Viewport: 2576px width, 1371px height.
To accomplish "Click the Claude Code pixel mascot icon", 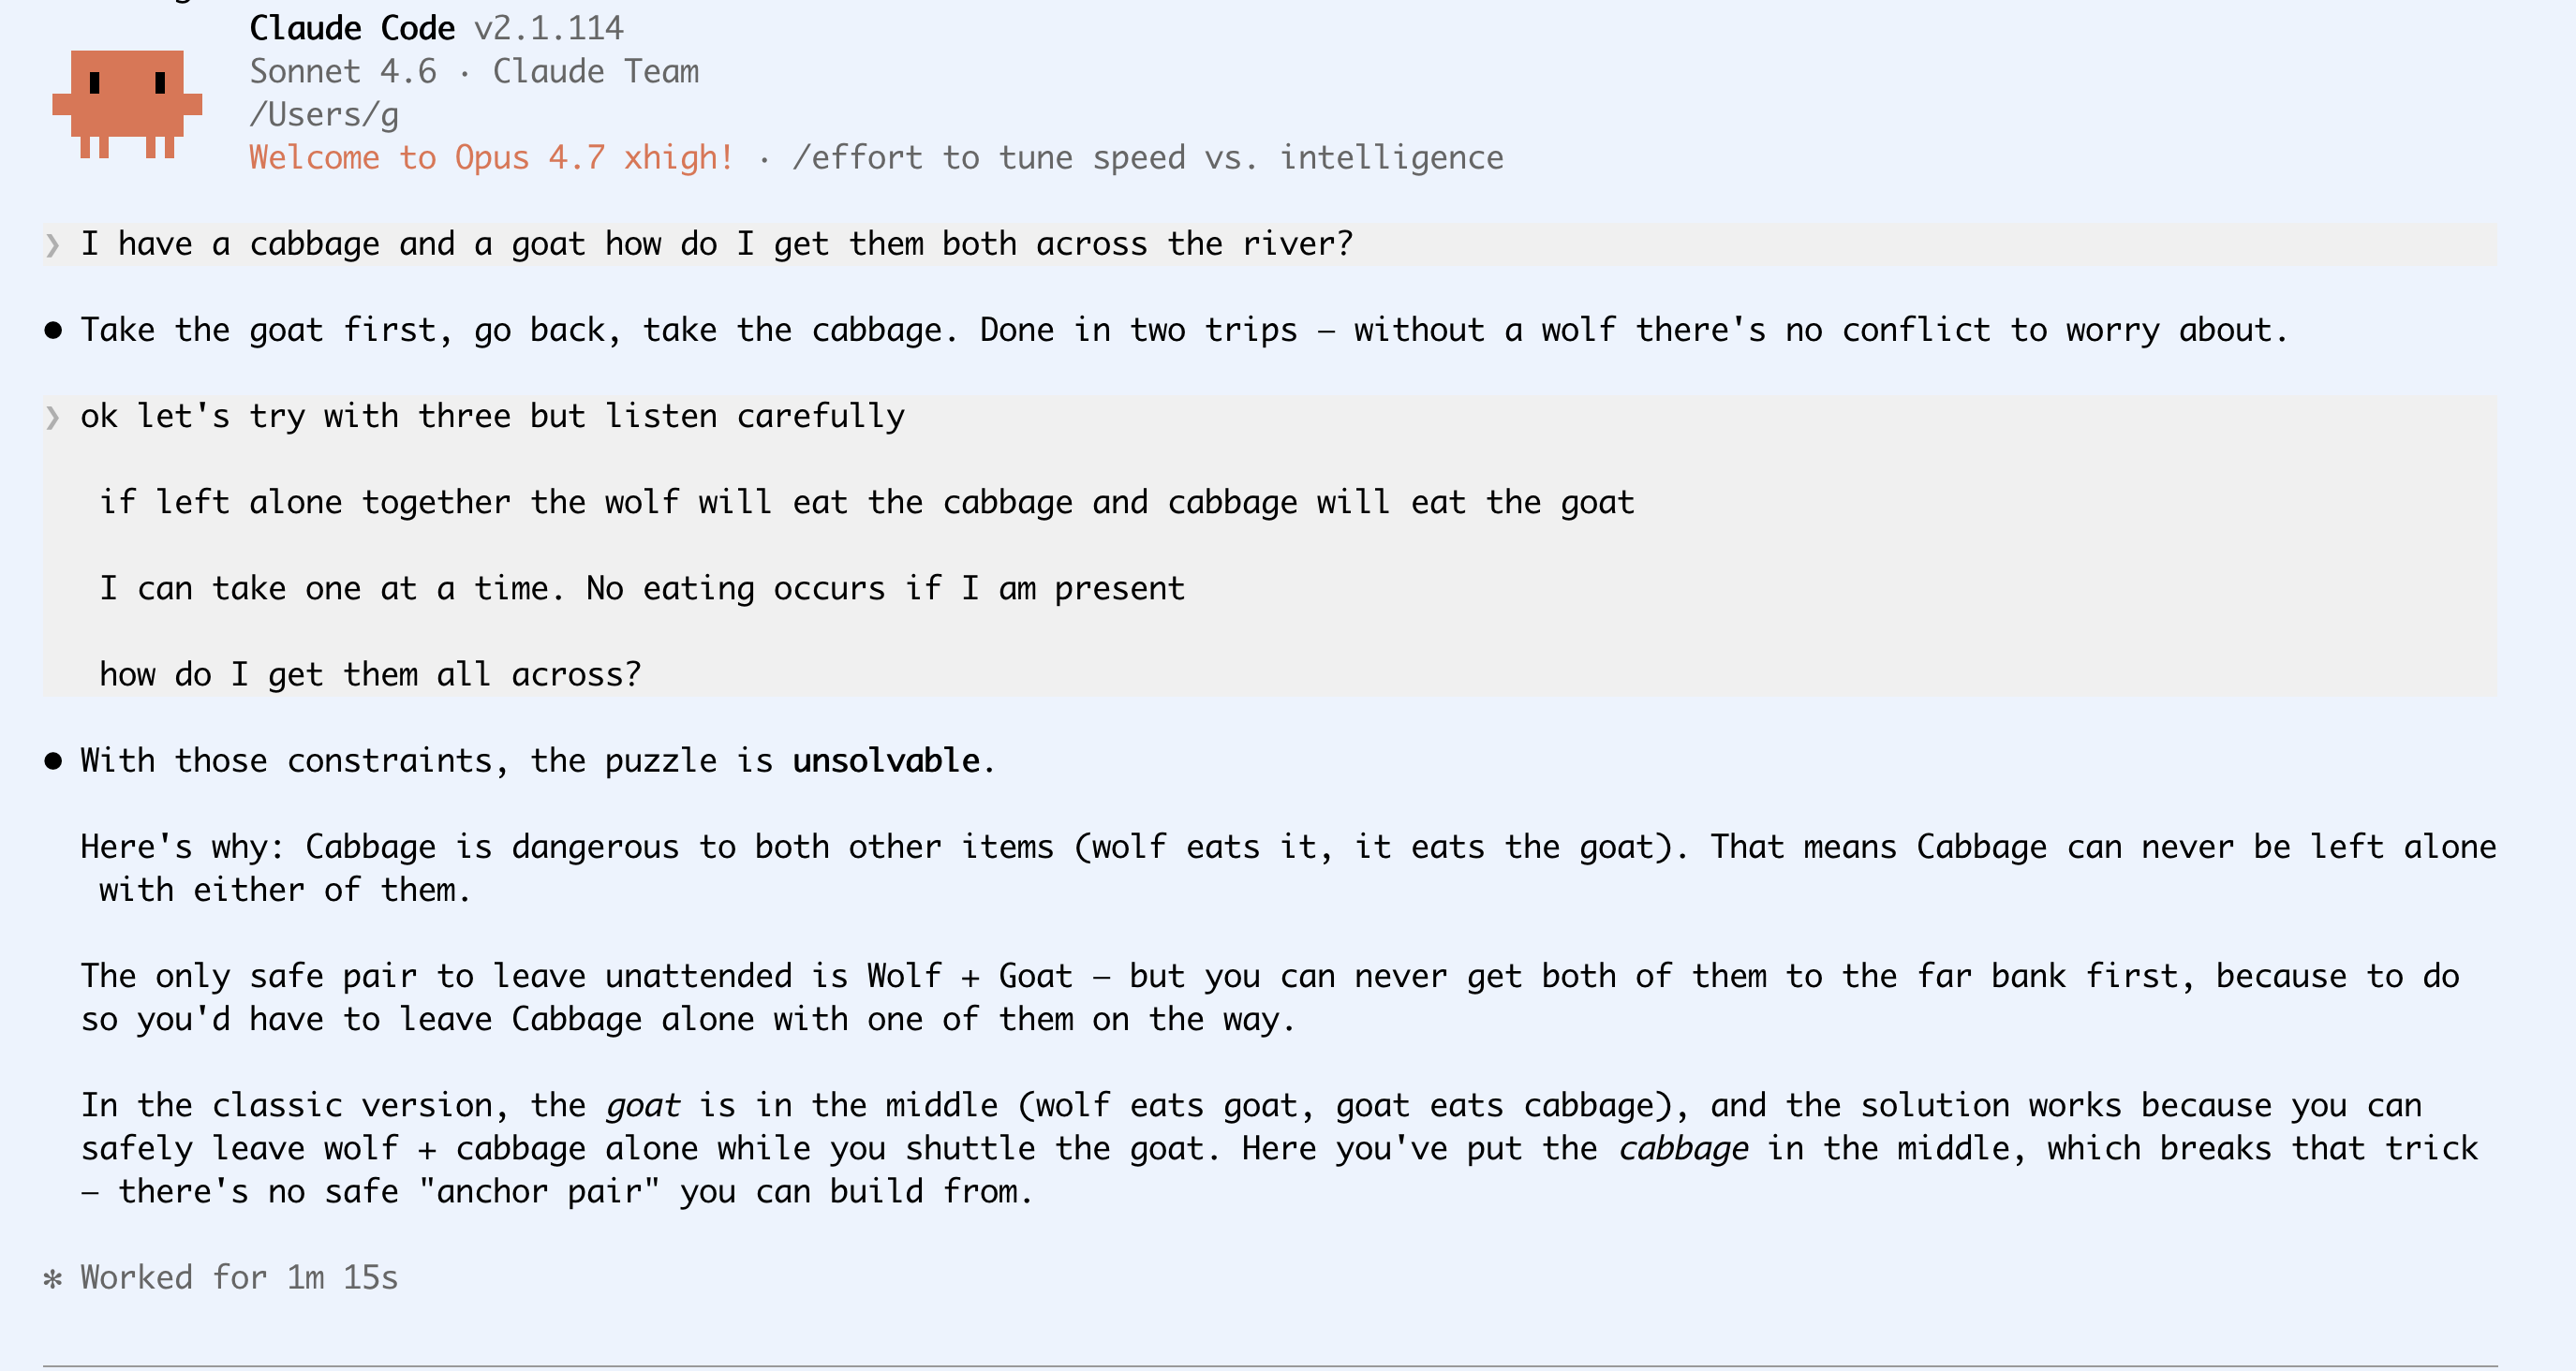I will [x=127, y=104].
